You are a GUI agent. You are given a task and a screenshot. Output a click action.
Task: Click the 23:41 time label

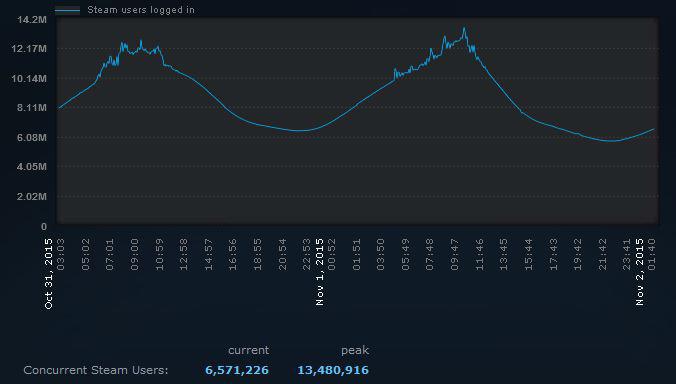627,254
